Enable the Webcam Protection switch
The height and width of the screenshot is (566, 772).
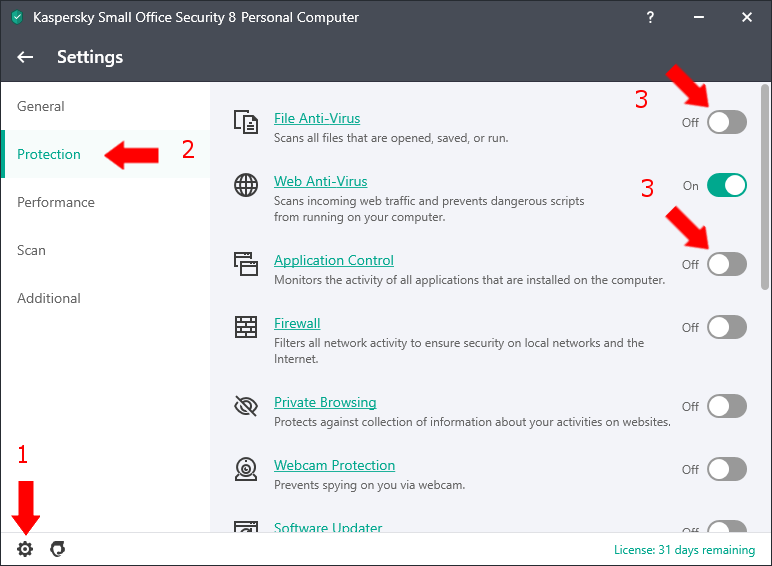(727, 470)
